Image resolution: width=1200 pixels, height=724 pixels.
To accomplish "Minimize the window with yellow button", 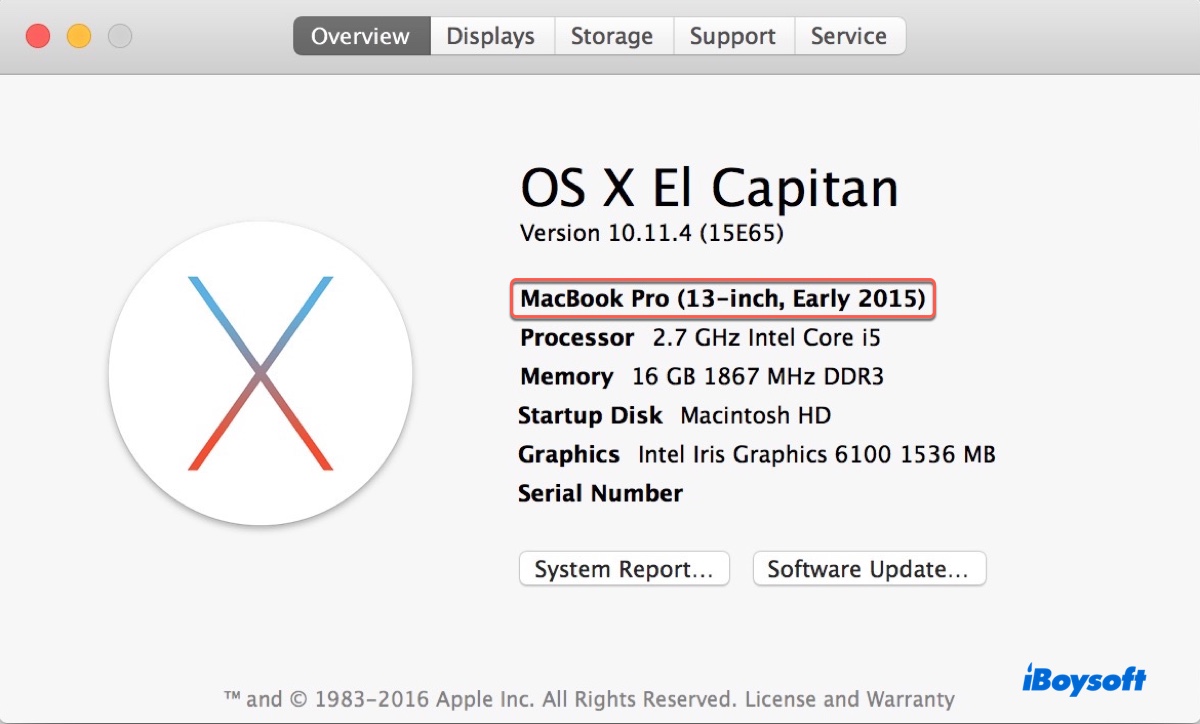I will coord(79,37).
